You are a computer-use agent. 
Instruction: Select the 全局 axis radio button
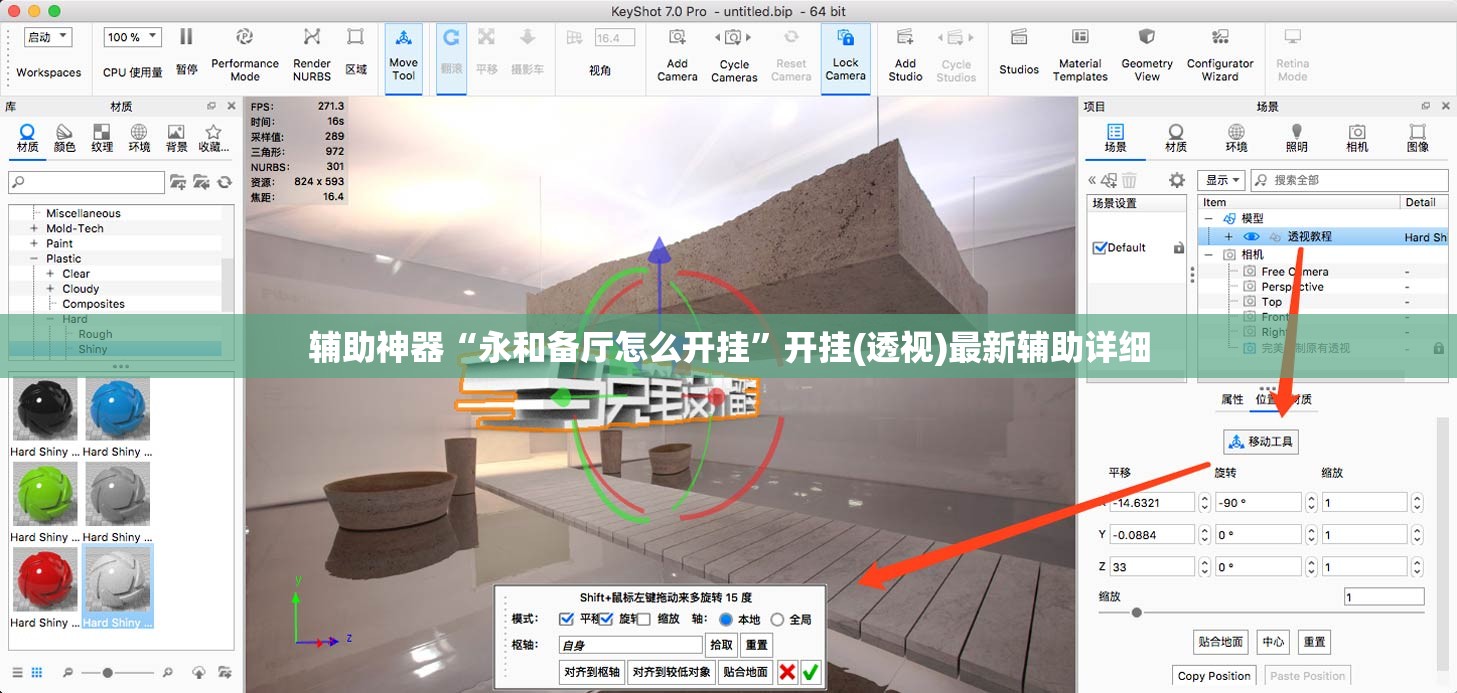pyautogui.click(x=777, y=619)
